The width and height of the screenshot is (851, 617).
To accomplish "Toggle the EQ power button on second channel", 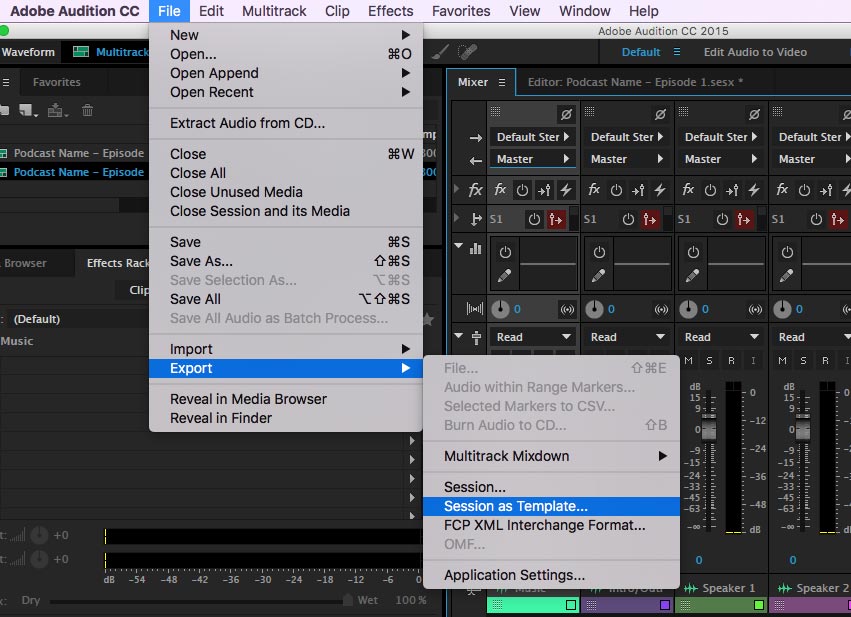I will pos(599,253).
